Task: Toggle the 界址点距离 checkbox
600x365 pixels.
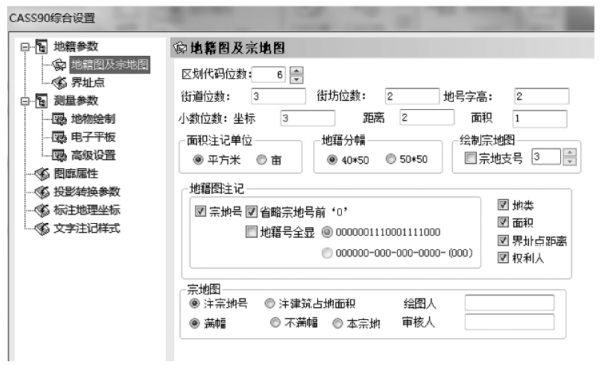Action: [503, 240]
